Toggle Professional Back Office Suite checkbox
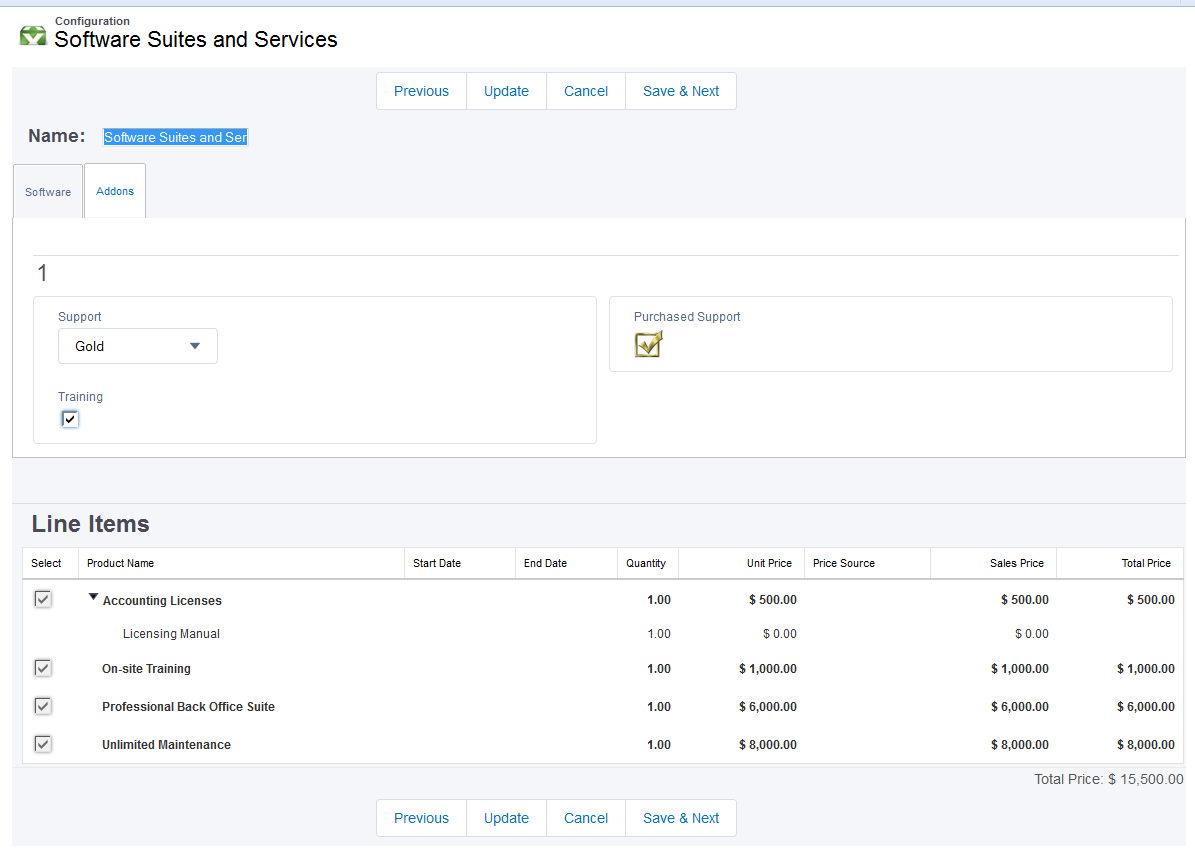 43,706
